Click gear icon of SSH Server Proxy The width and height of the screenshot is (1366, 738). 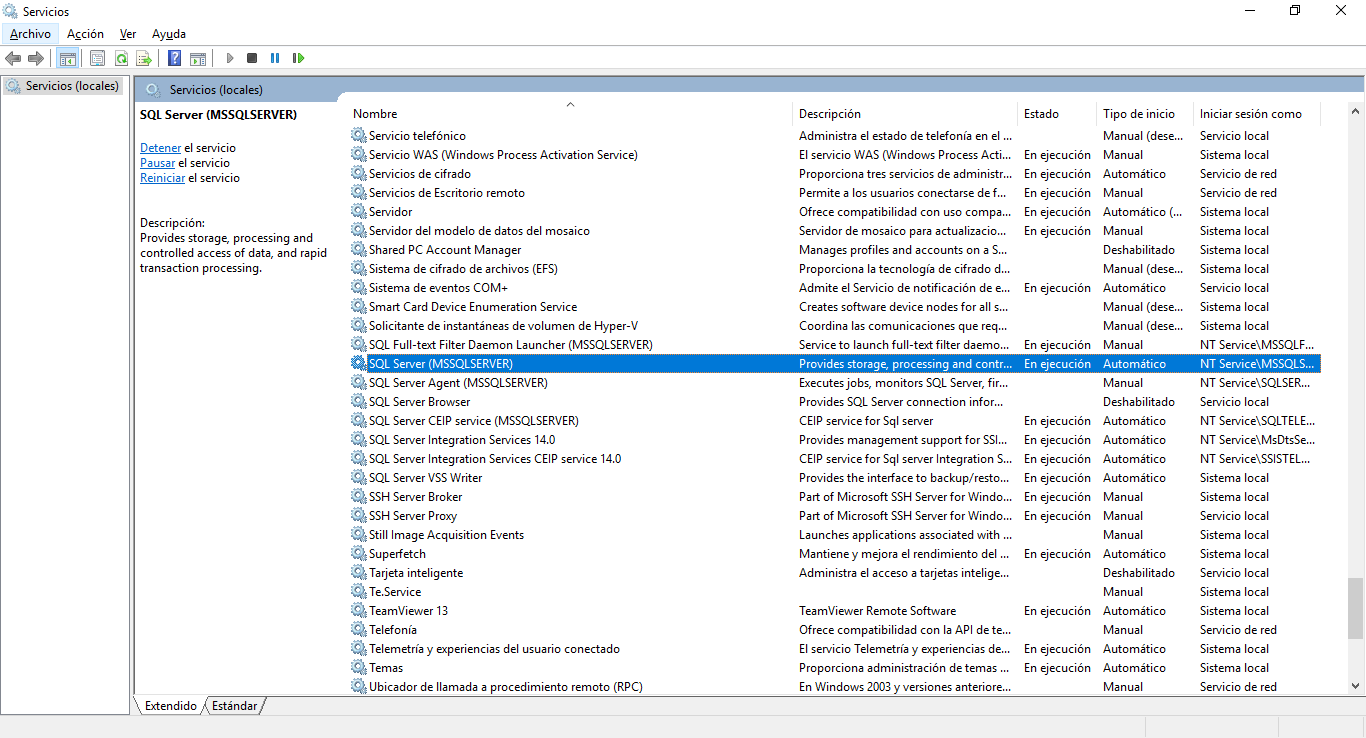[x=359, y=516]
